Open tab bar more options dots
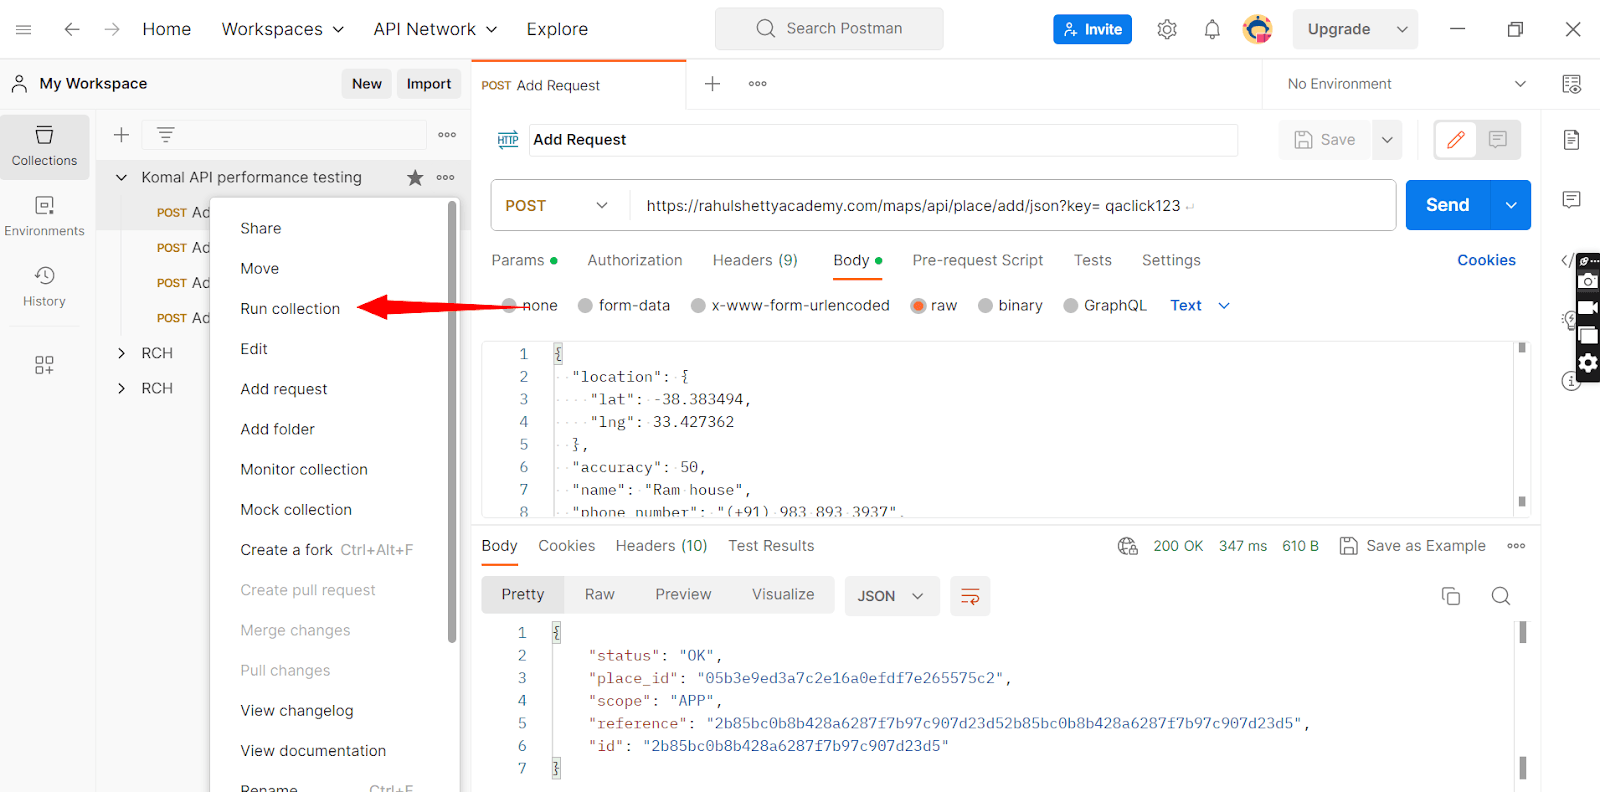1600x792 pixels. click(x=758, y=84)
